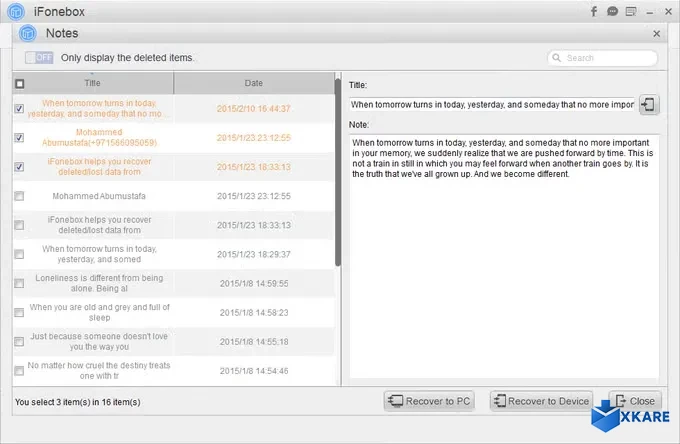Viewport: 680px width, 444px height.
Task: Check the gray iFonebox helps note at 18:33:13
Action: 19,225
